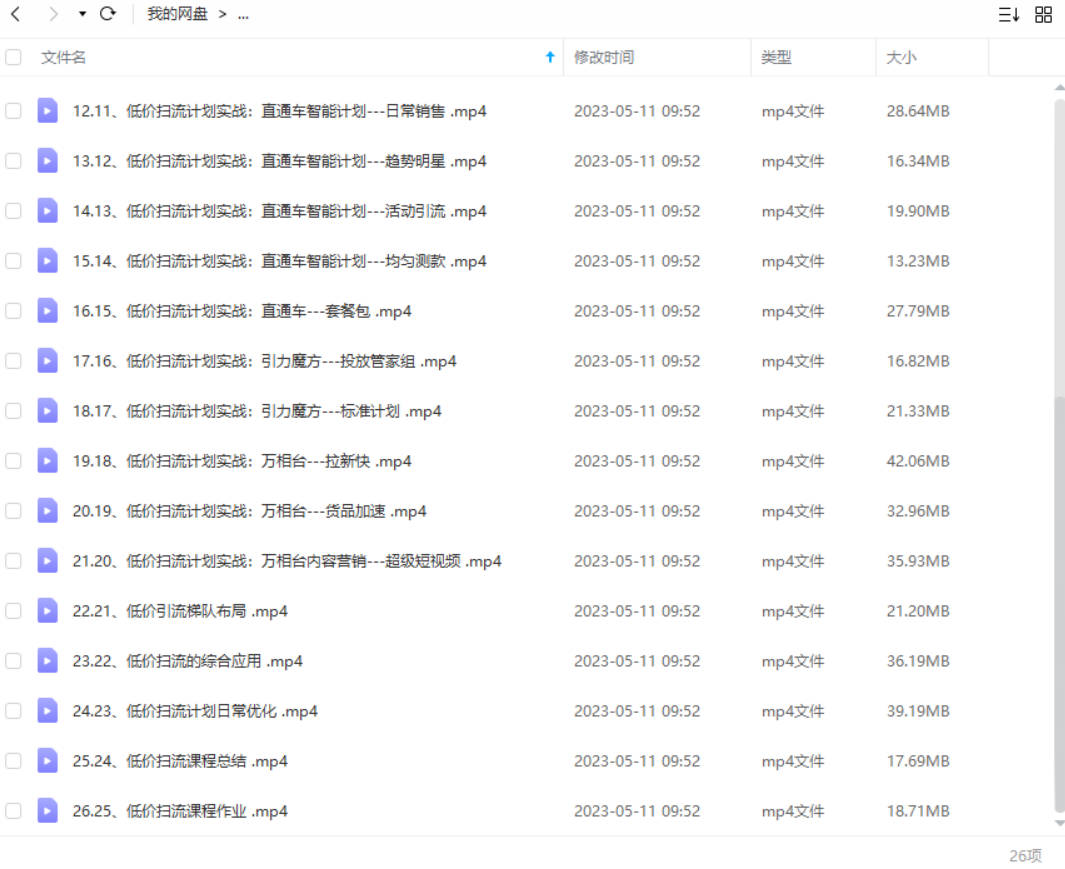
Task: Check the box for 15.14 均匀测款 file
Action: click(13, 261)
